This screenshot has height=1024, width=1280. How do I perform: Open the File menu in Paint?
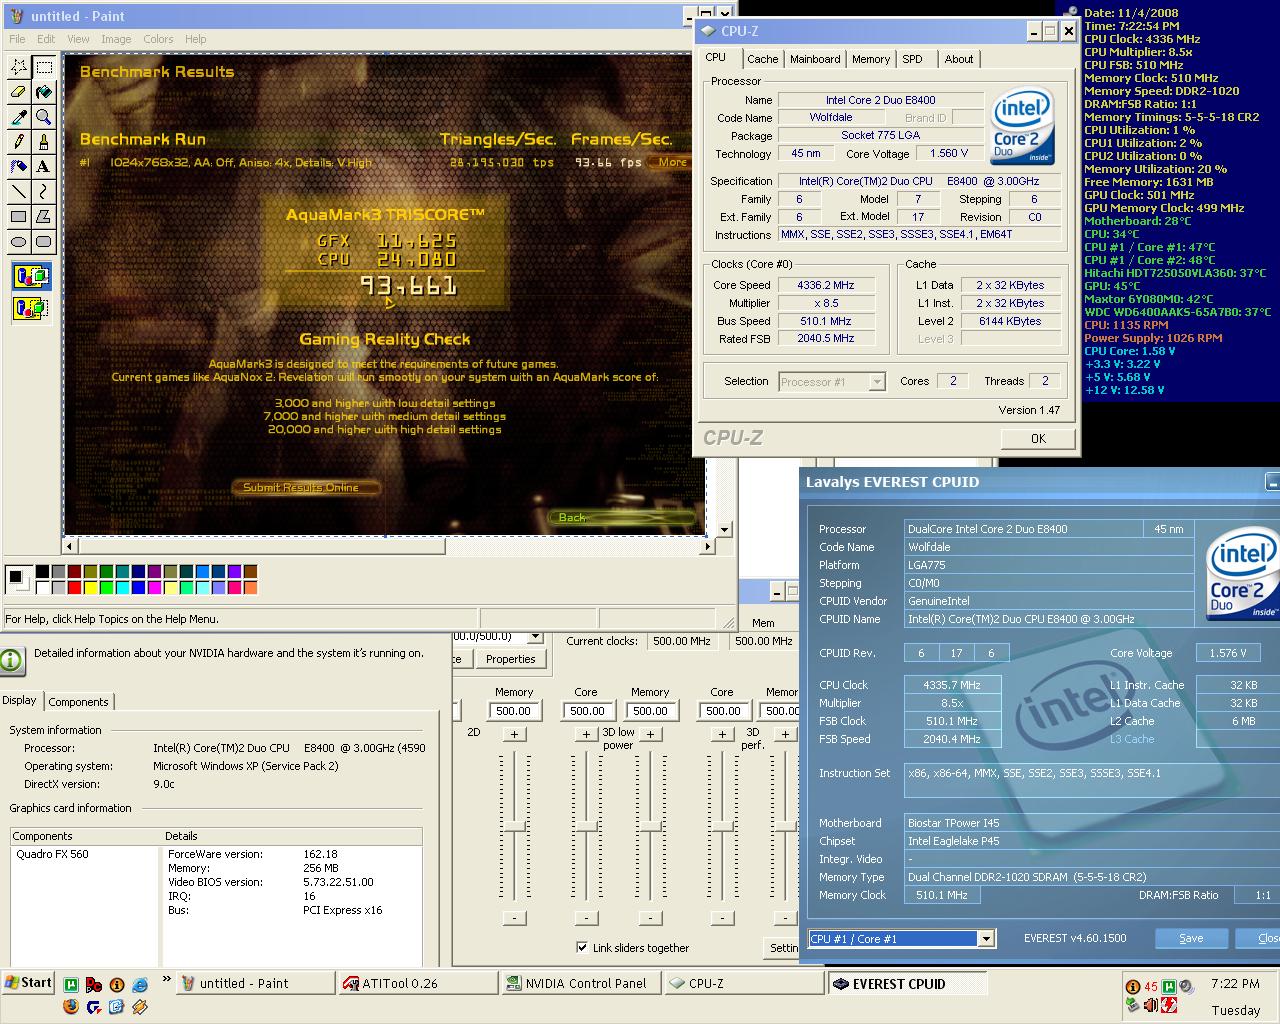[x=17, y=39]
